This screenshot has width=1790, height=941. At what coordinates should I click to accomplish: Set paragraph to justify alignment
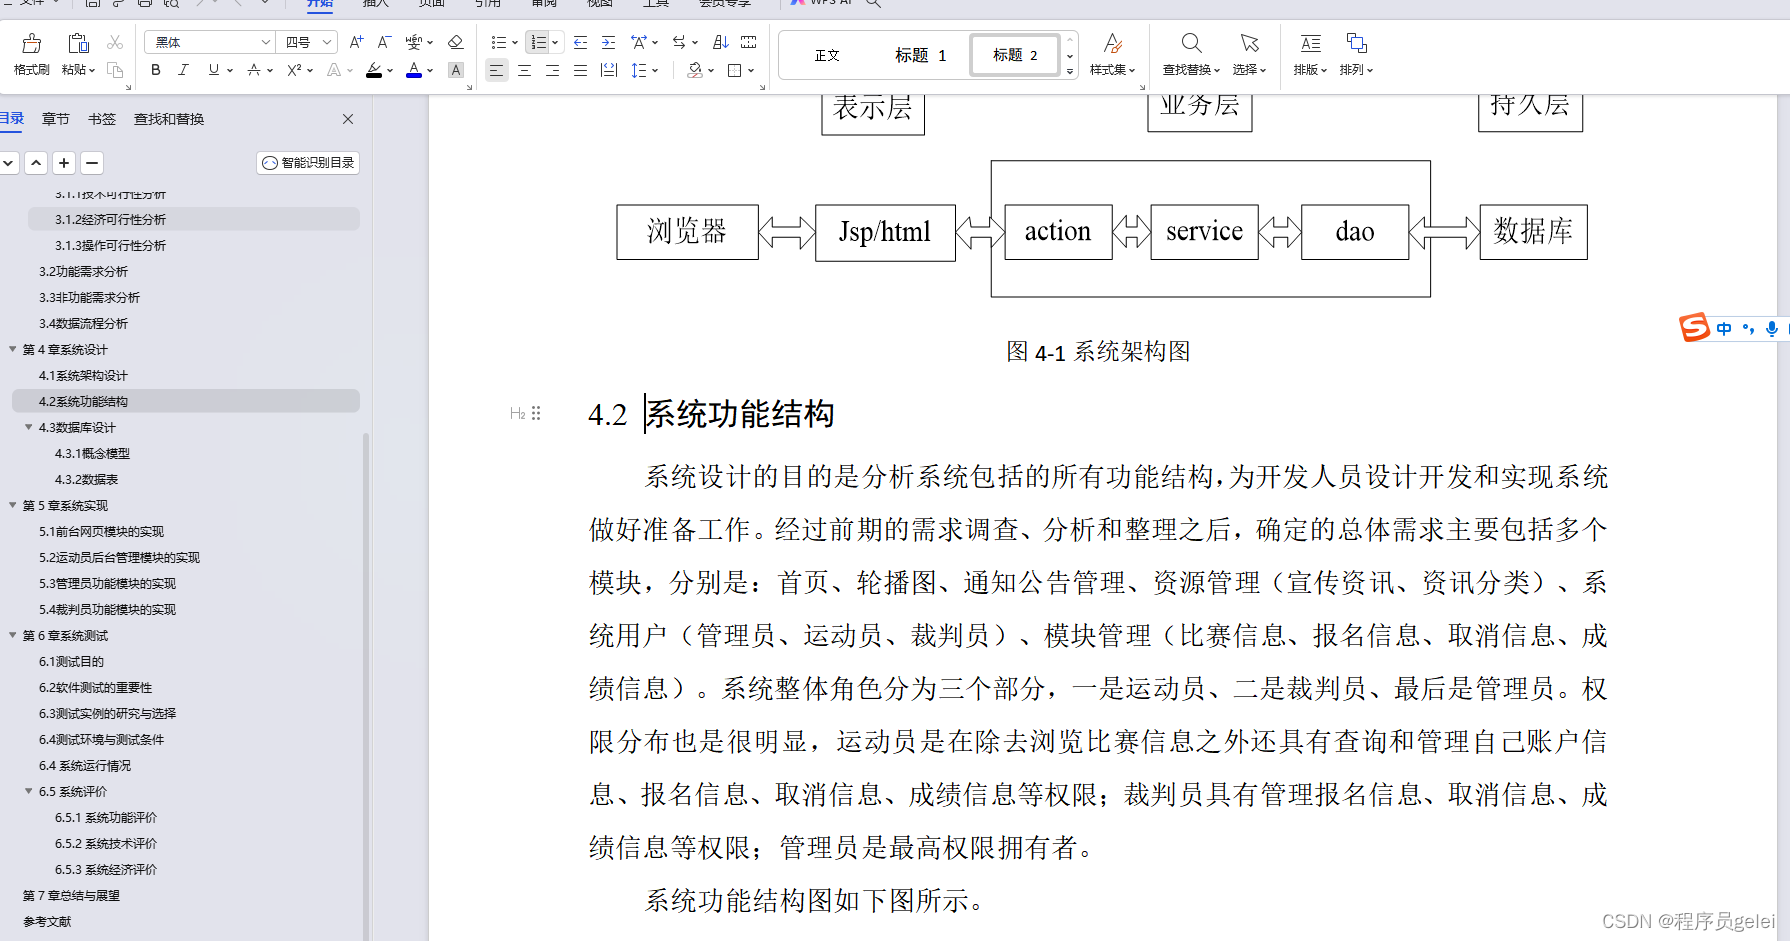point(580,70)
